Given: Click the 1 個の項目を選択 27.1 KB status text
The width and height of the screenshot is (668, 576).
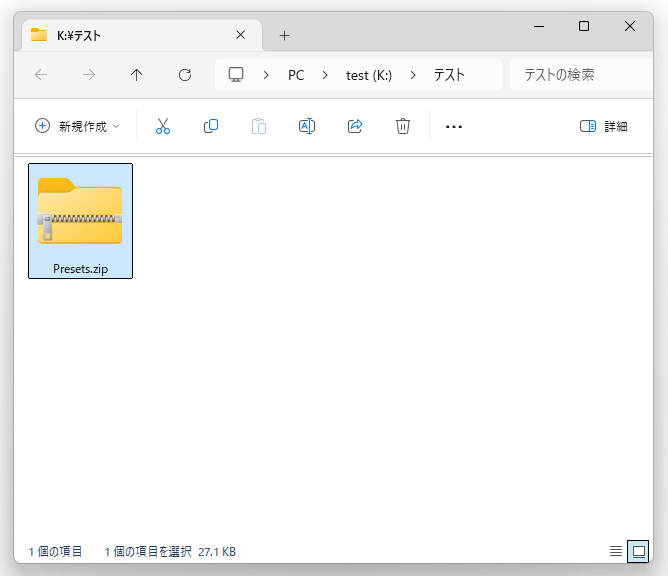Looking at the screenshot, I should pos(170,552).
